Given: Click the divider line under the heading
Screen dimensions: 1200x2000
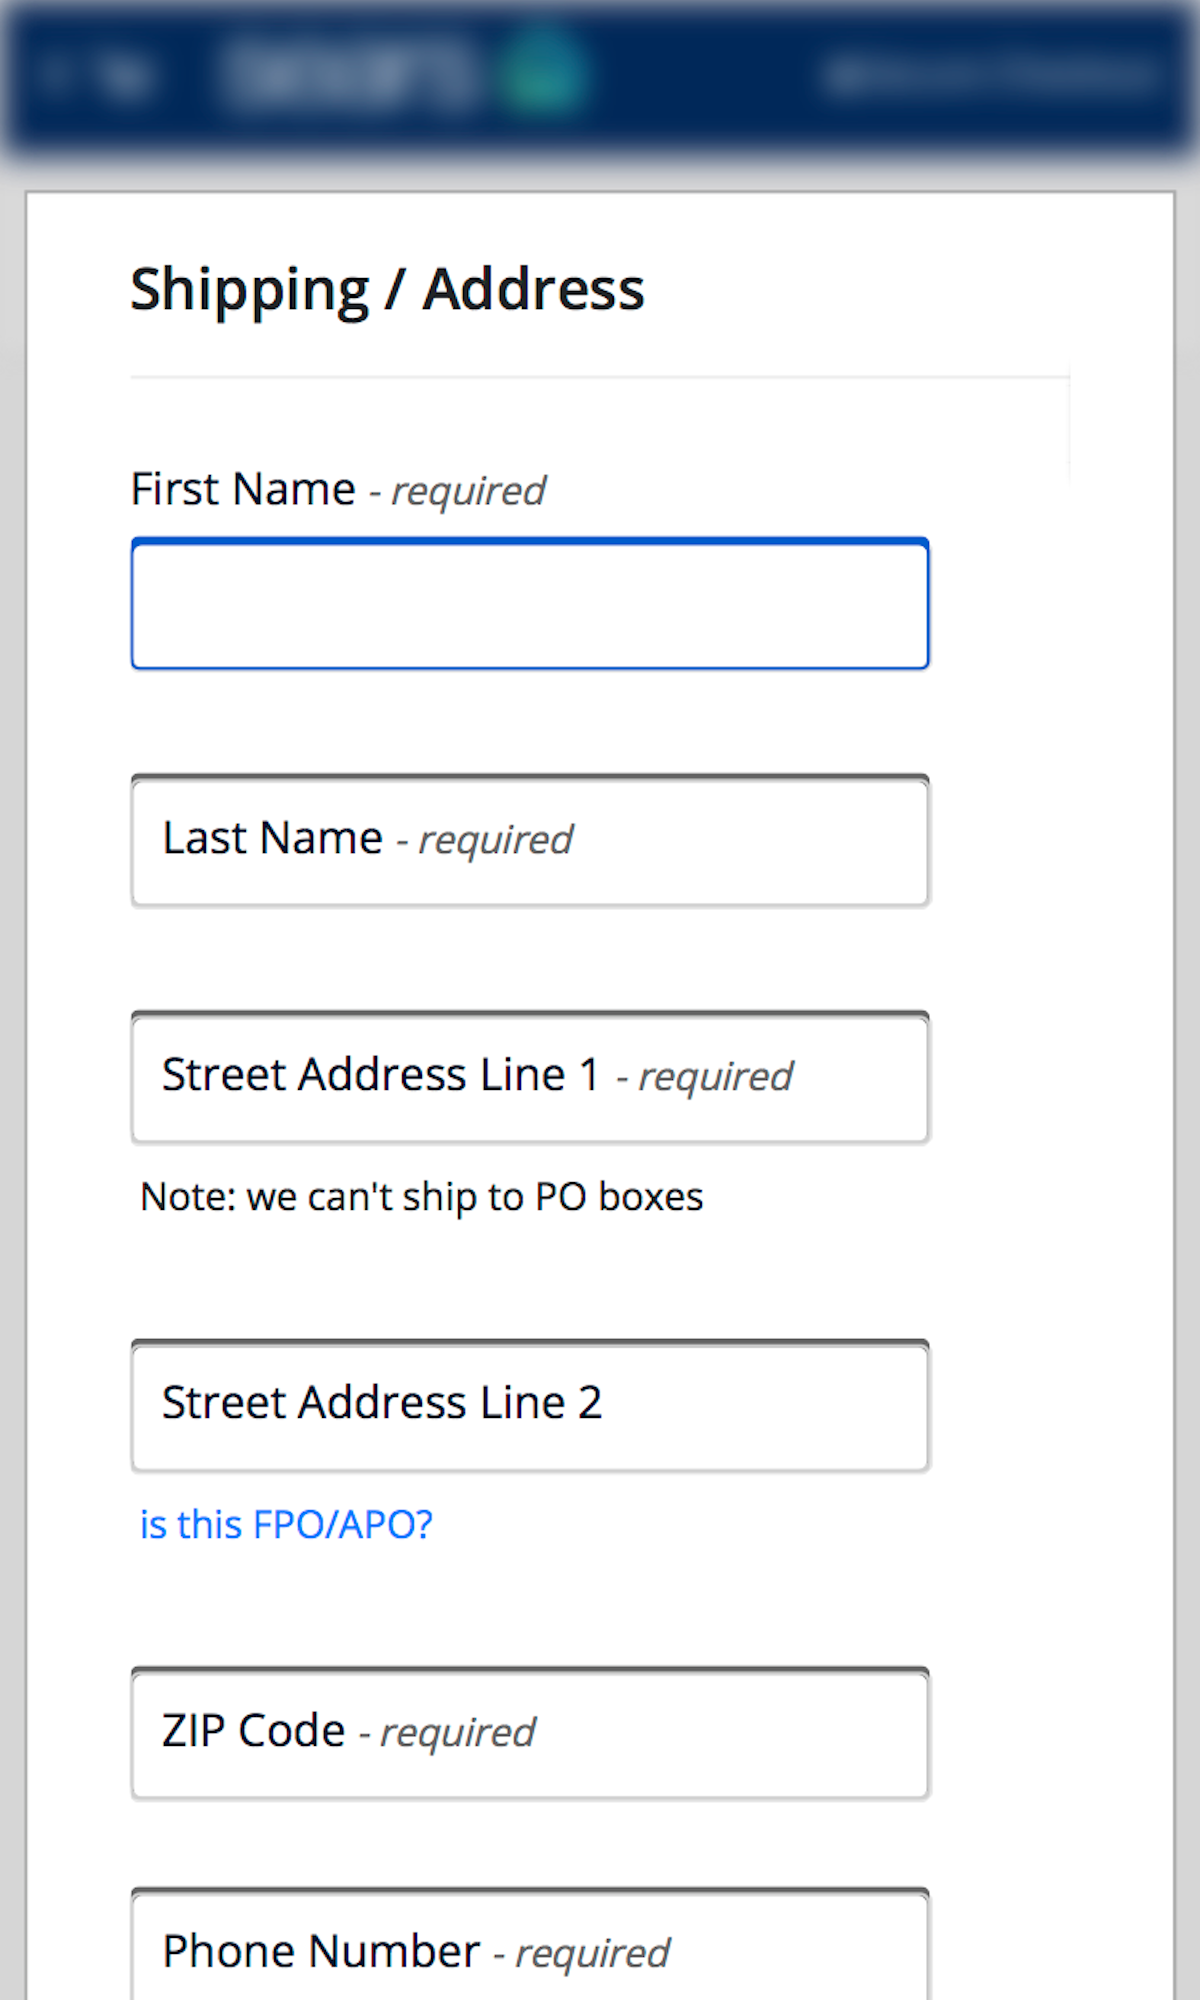Looking at the screenshot, I should click(x=598, y=375).
